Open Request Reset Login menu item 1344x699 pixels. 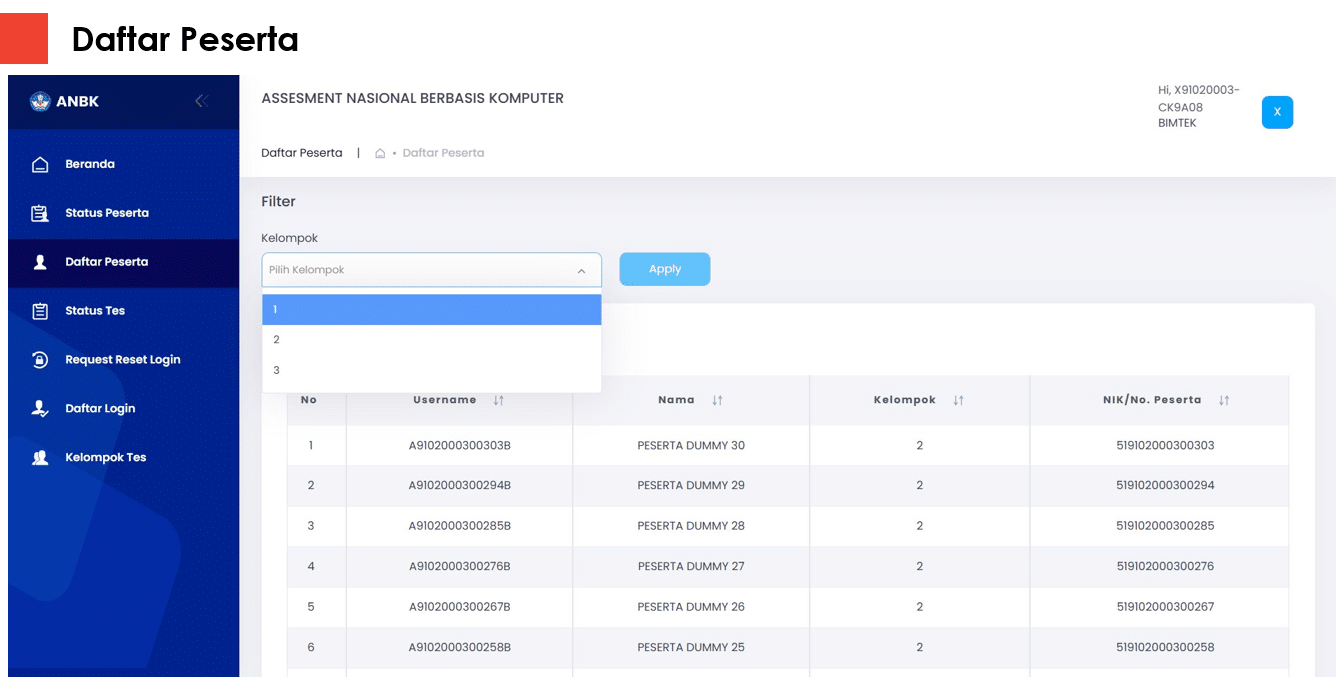[x=123, y=360]
